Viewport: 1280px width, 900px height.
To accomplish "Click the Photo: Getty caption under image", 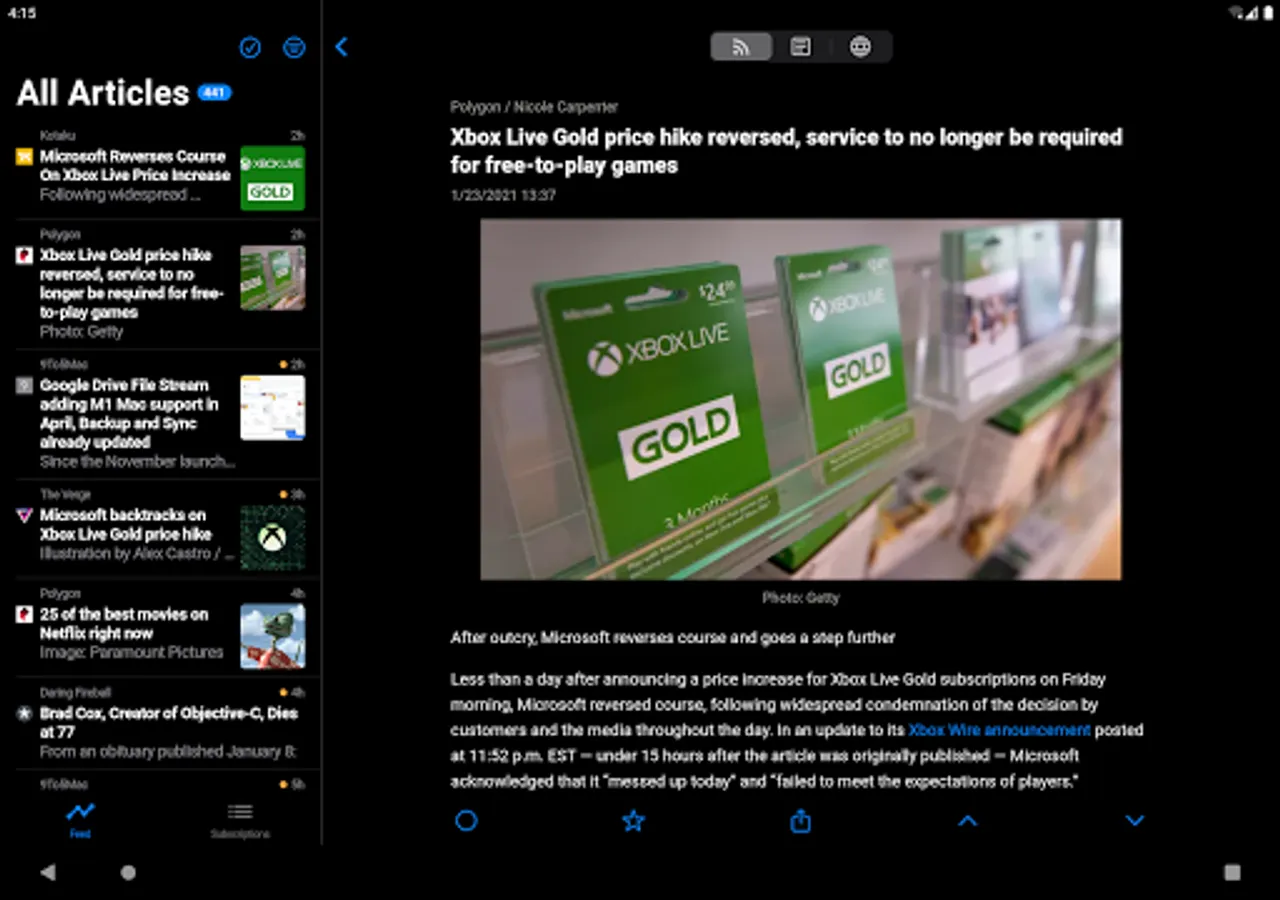I will [800, 598].
